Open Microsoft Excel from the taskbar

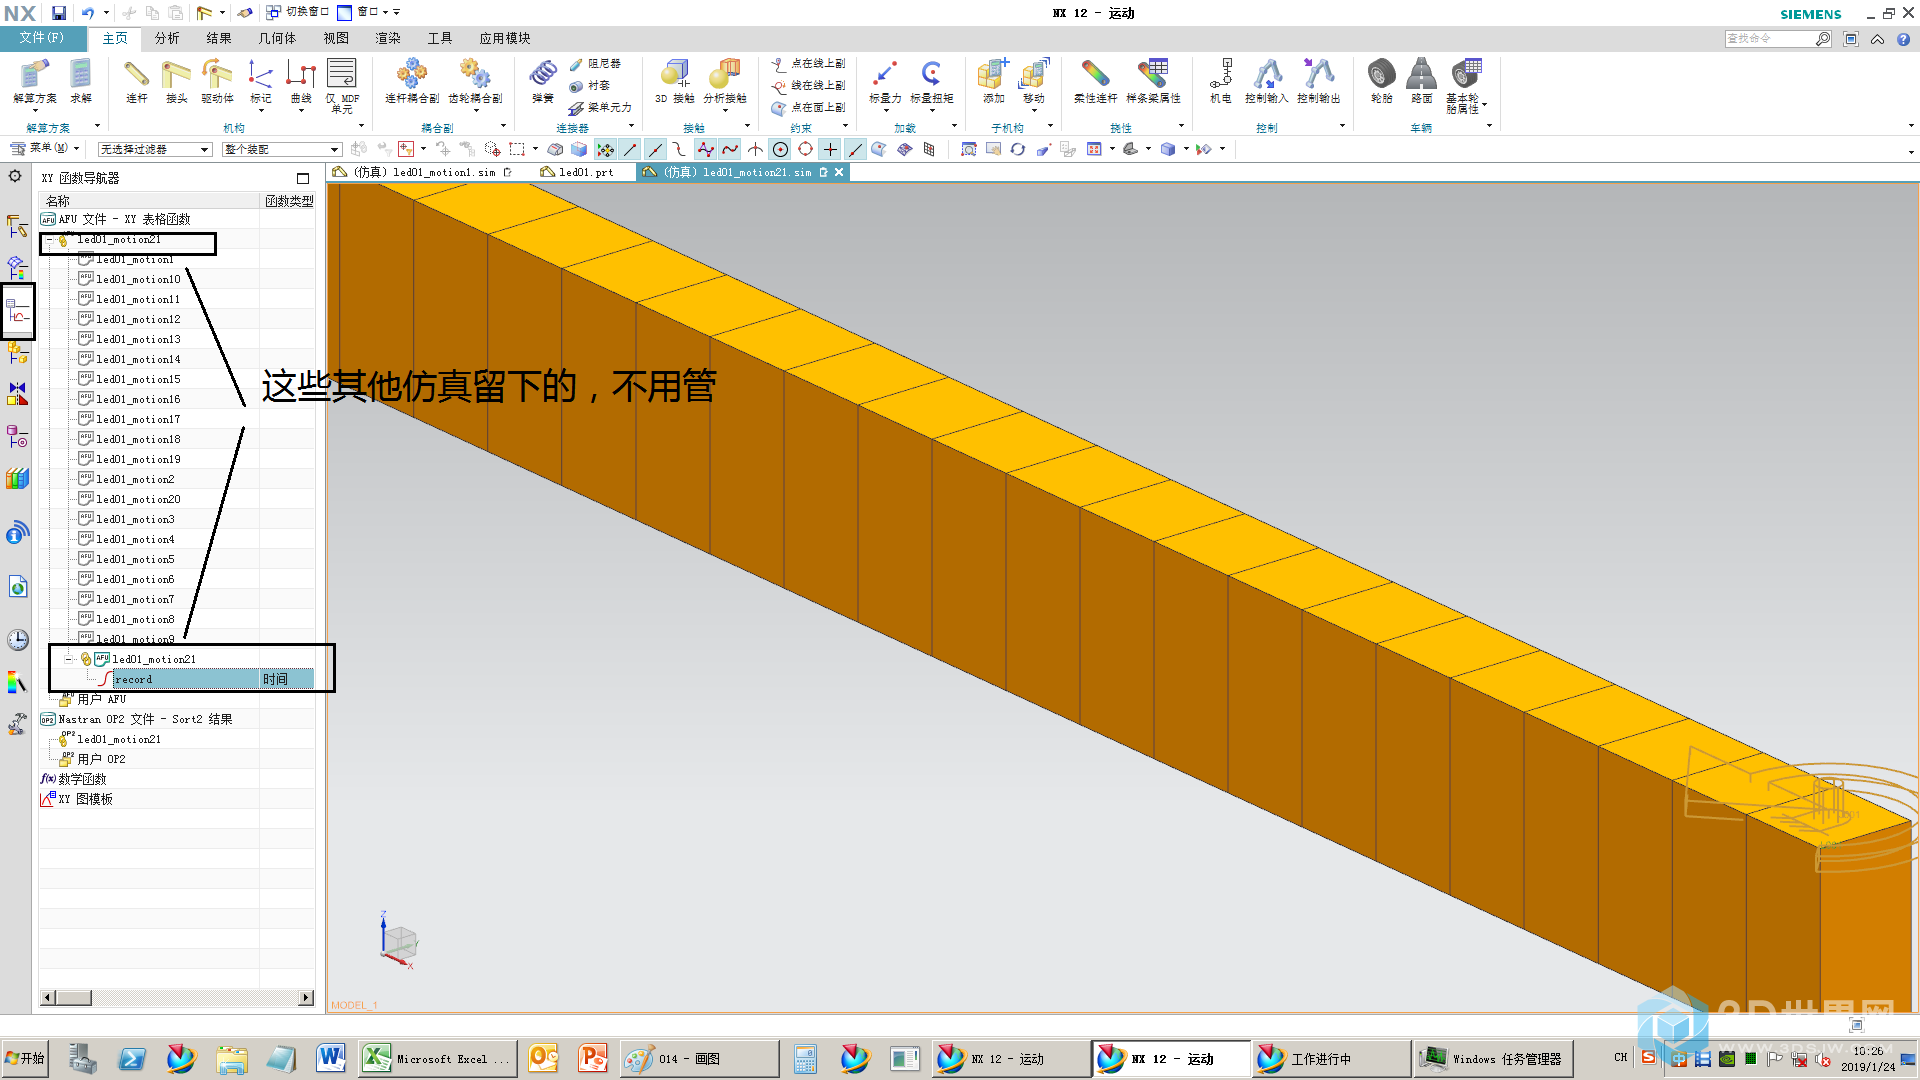click(437, 1058)
